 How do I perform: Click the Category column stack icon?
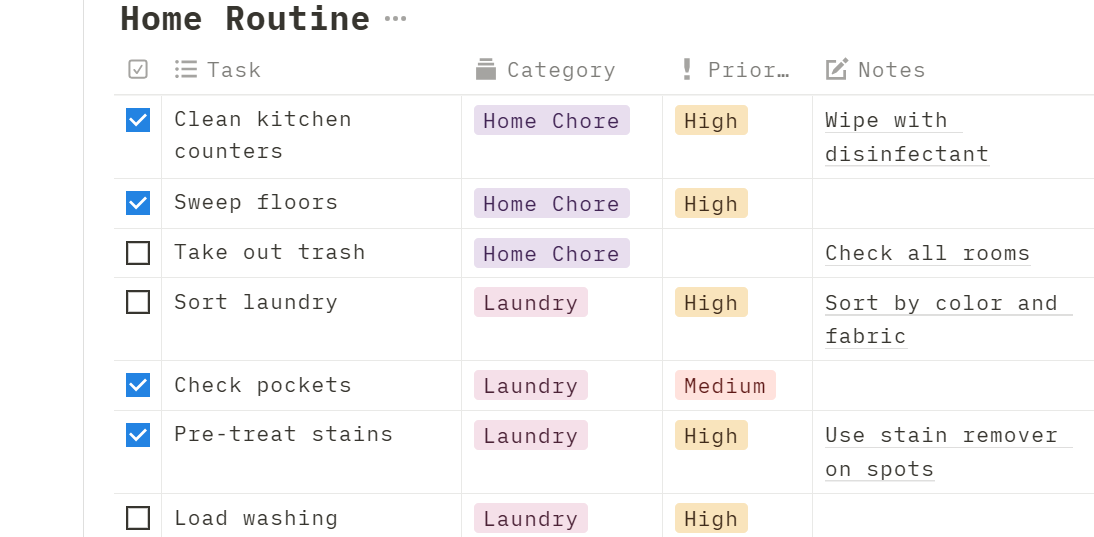pos(486,69)
